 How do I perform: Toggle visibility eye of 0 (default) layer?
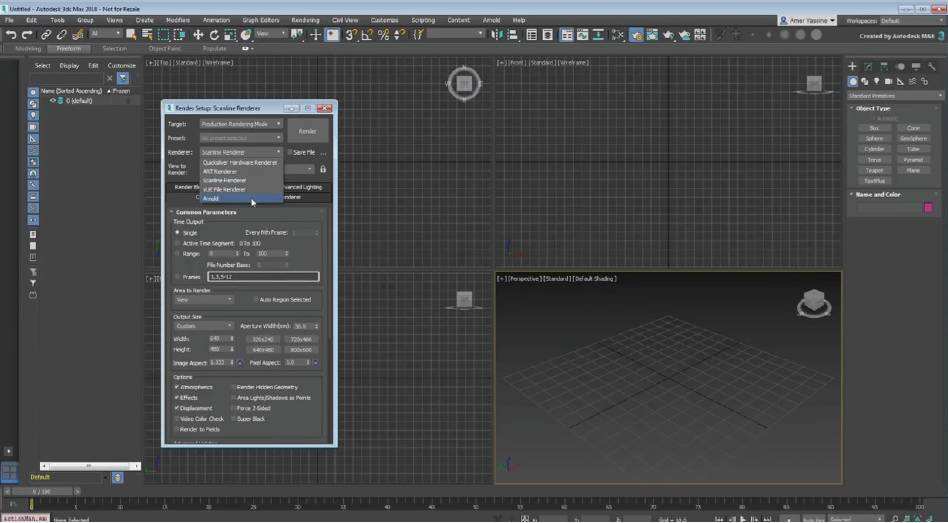[x=53, y=100]
